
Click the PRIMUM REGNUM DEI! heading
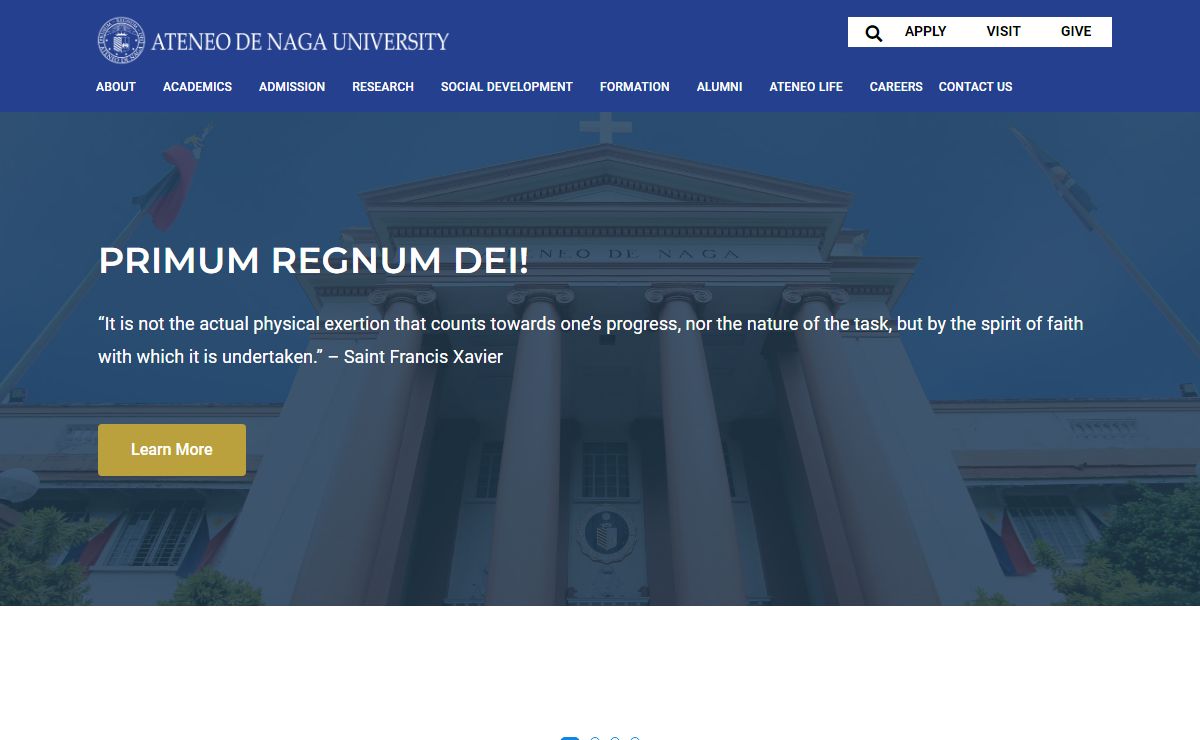pos(313,260)
